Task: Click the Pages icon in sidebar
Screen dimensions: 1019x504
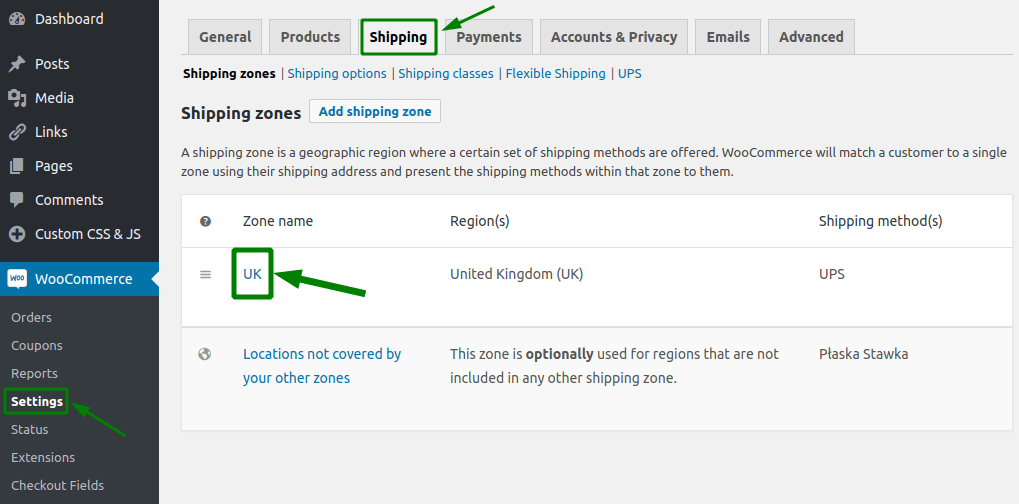Action: 17,166
